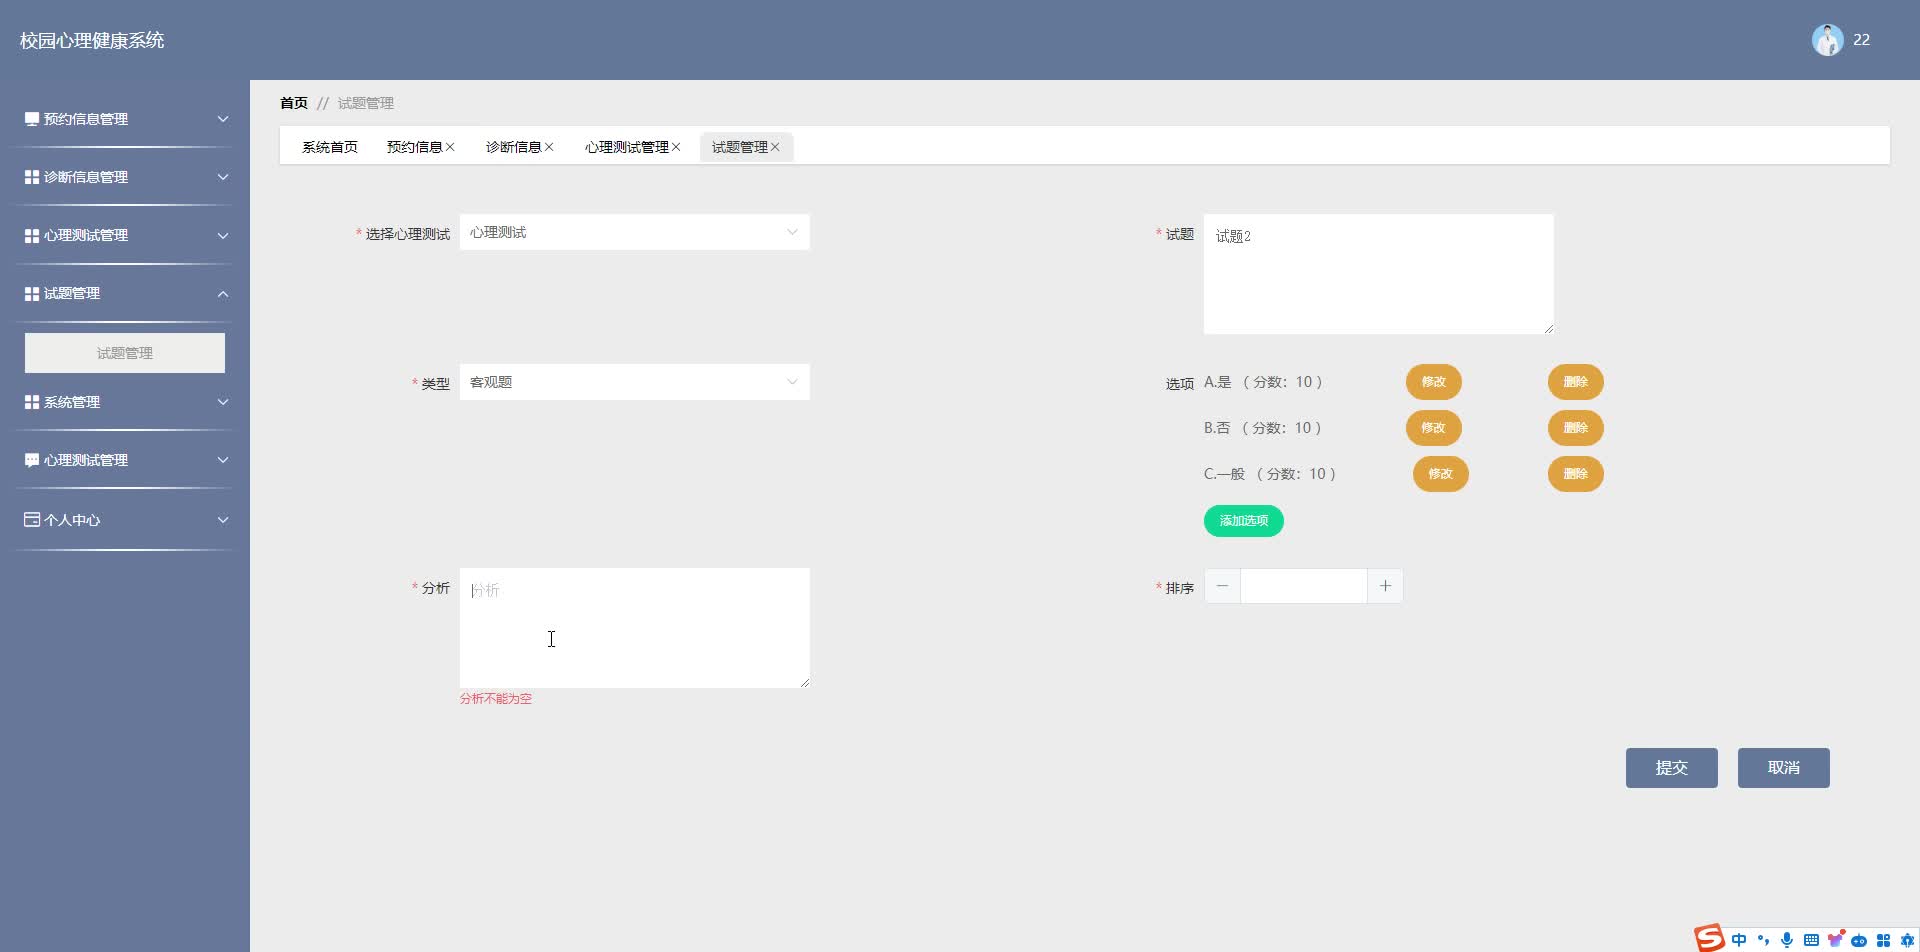Click 删除 for option A.是
The height and width of the screenshot is (952, 1920).
pyautogui.click(x=1575, y=382)
